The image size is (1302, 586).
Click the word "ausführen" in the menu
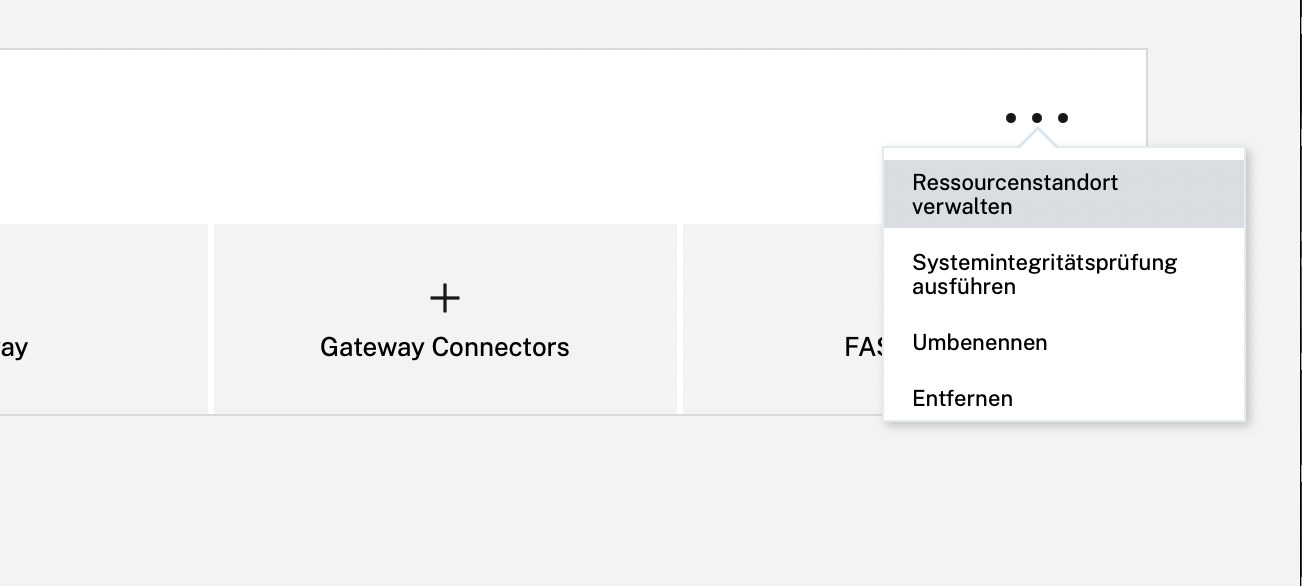click(964, 287)
